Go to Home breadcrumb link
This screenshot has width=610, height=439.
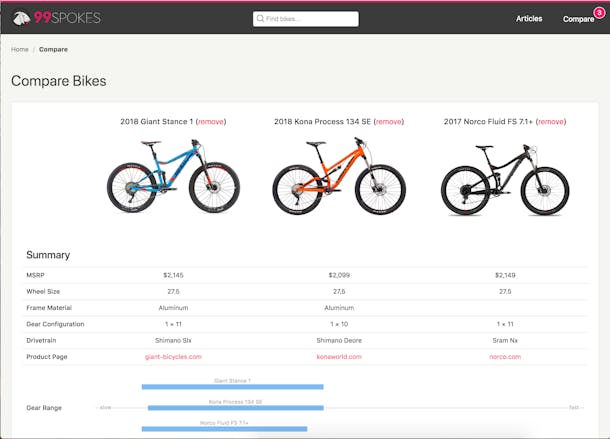tap(20, 49)
